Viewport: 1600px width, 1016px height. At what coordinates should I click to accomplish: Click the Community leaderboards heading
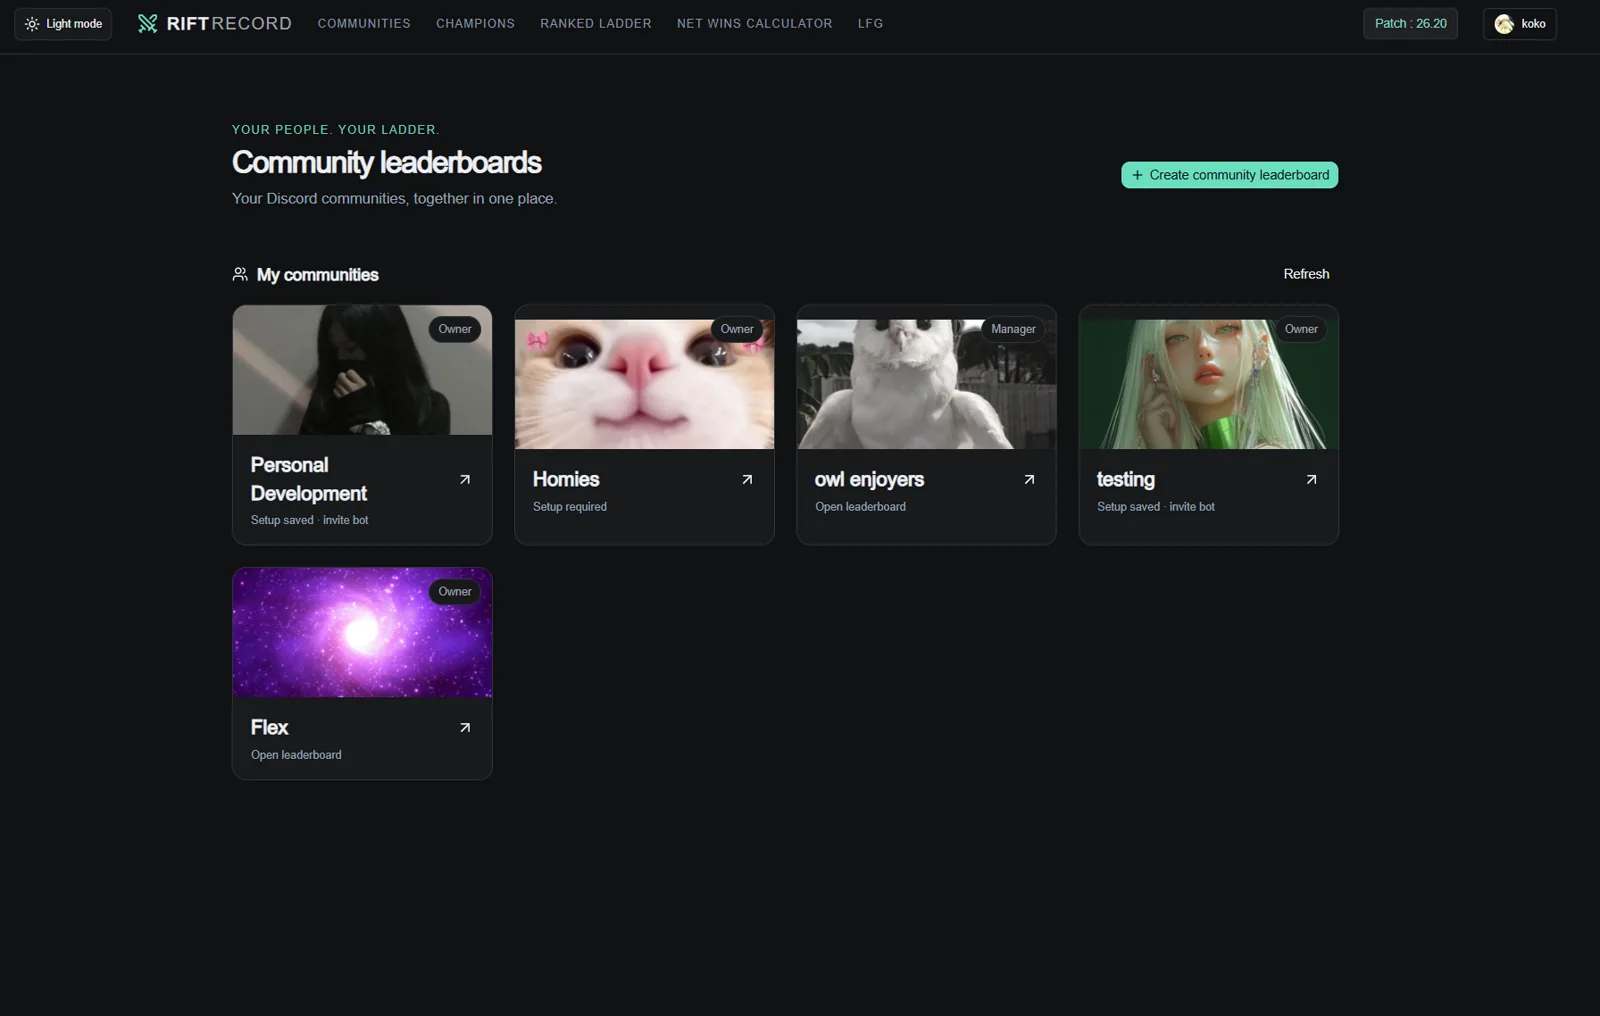387,162
